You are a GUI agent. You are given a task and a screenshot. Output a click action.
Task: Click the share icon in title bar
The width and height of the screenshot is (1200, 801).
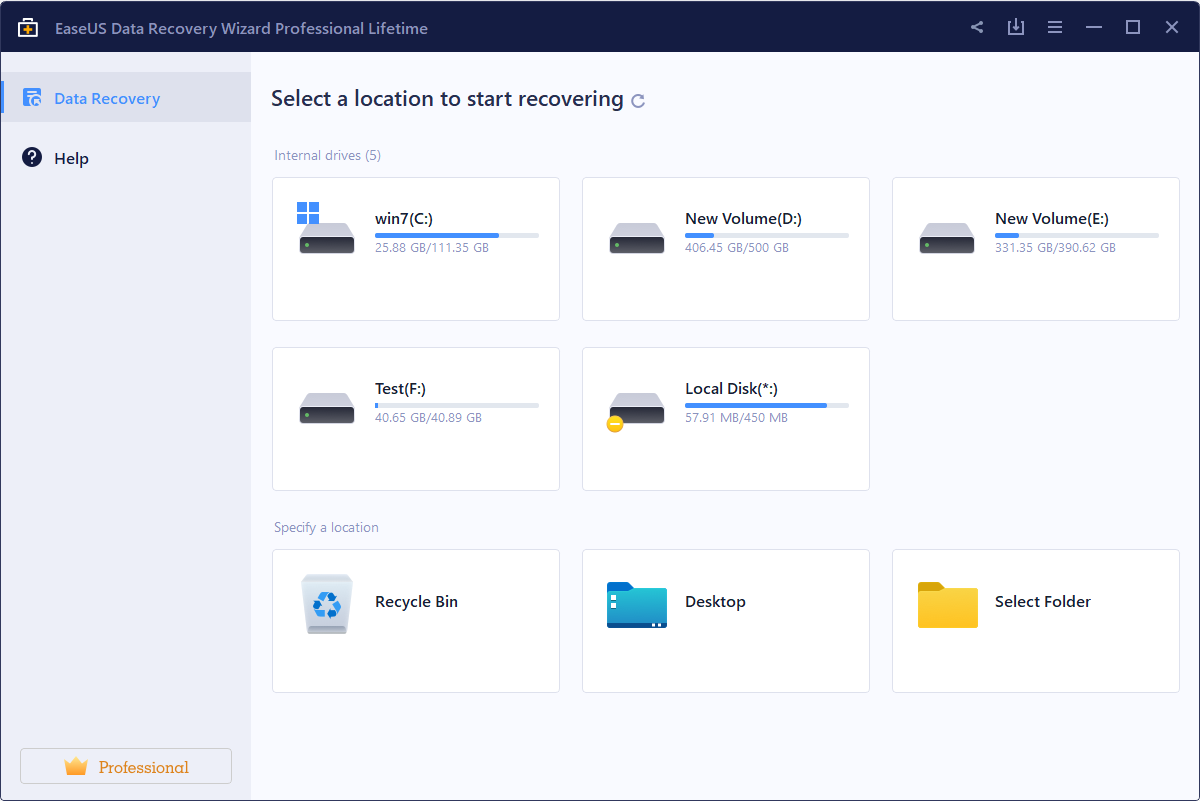pyautogui.click(x=977, y=27)
